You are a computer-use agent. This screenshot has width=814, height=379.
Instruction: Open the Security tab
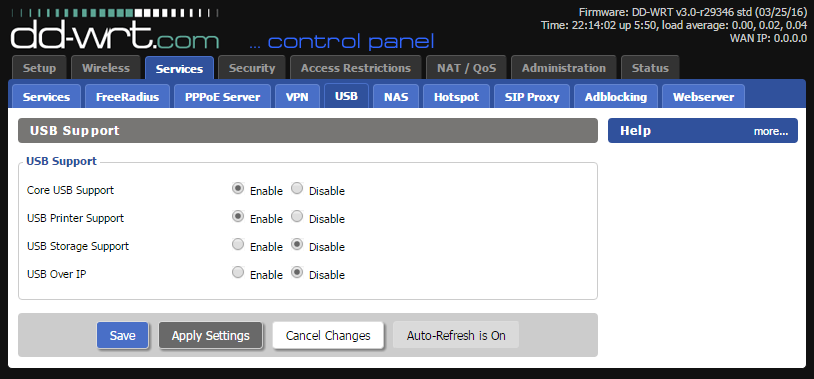[x=252, y=67]
